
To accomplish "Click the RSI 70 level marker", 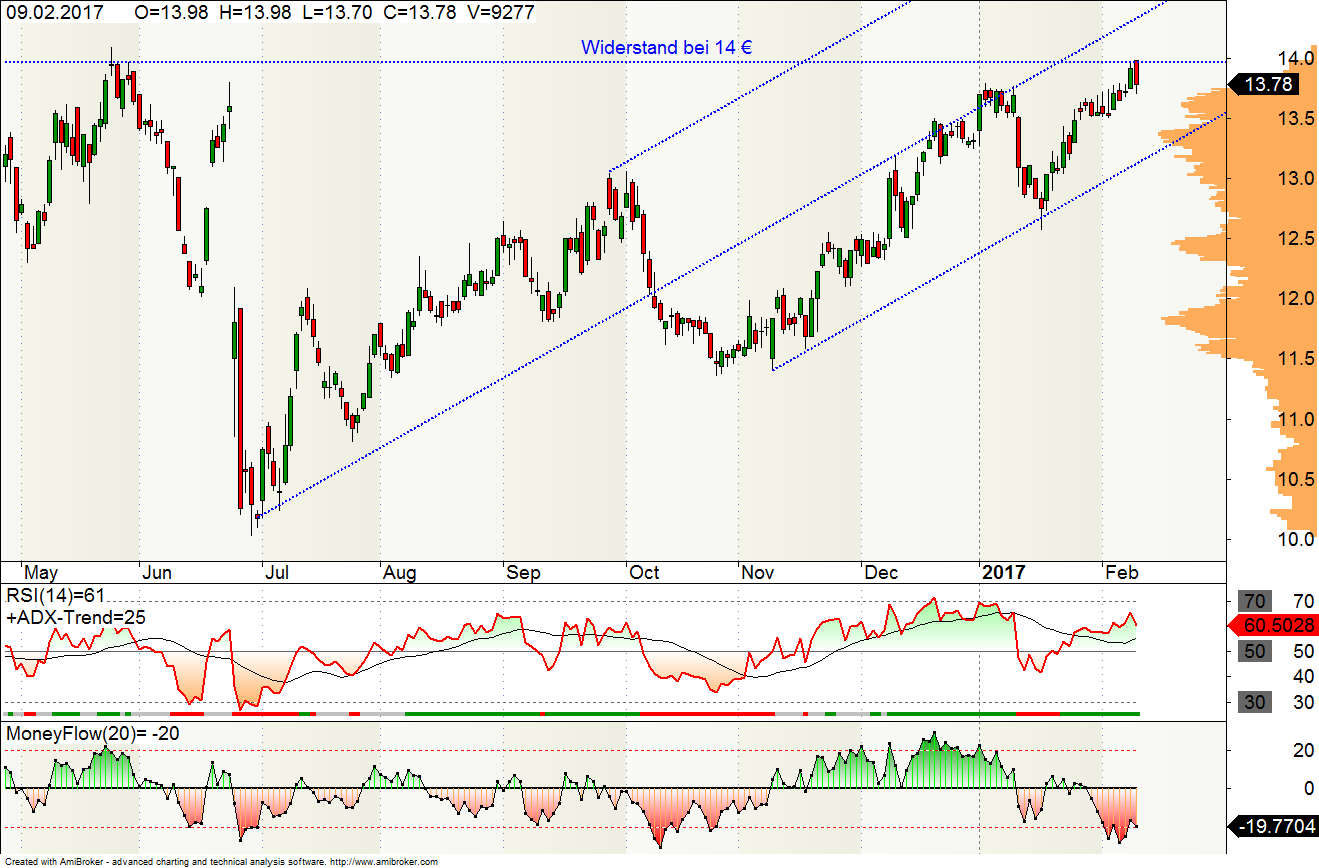I will point(1255,601).
